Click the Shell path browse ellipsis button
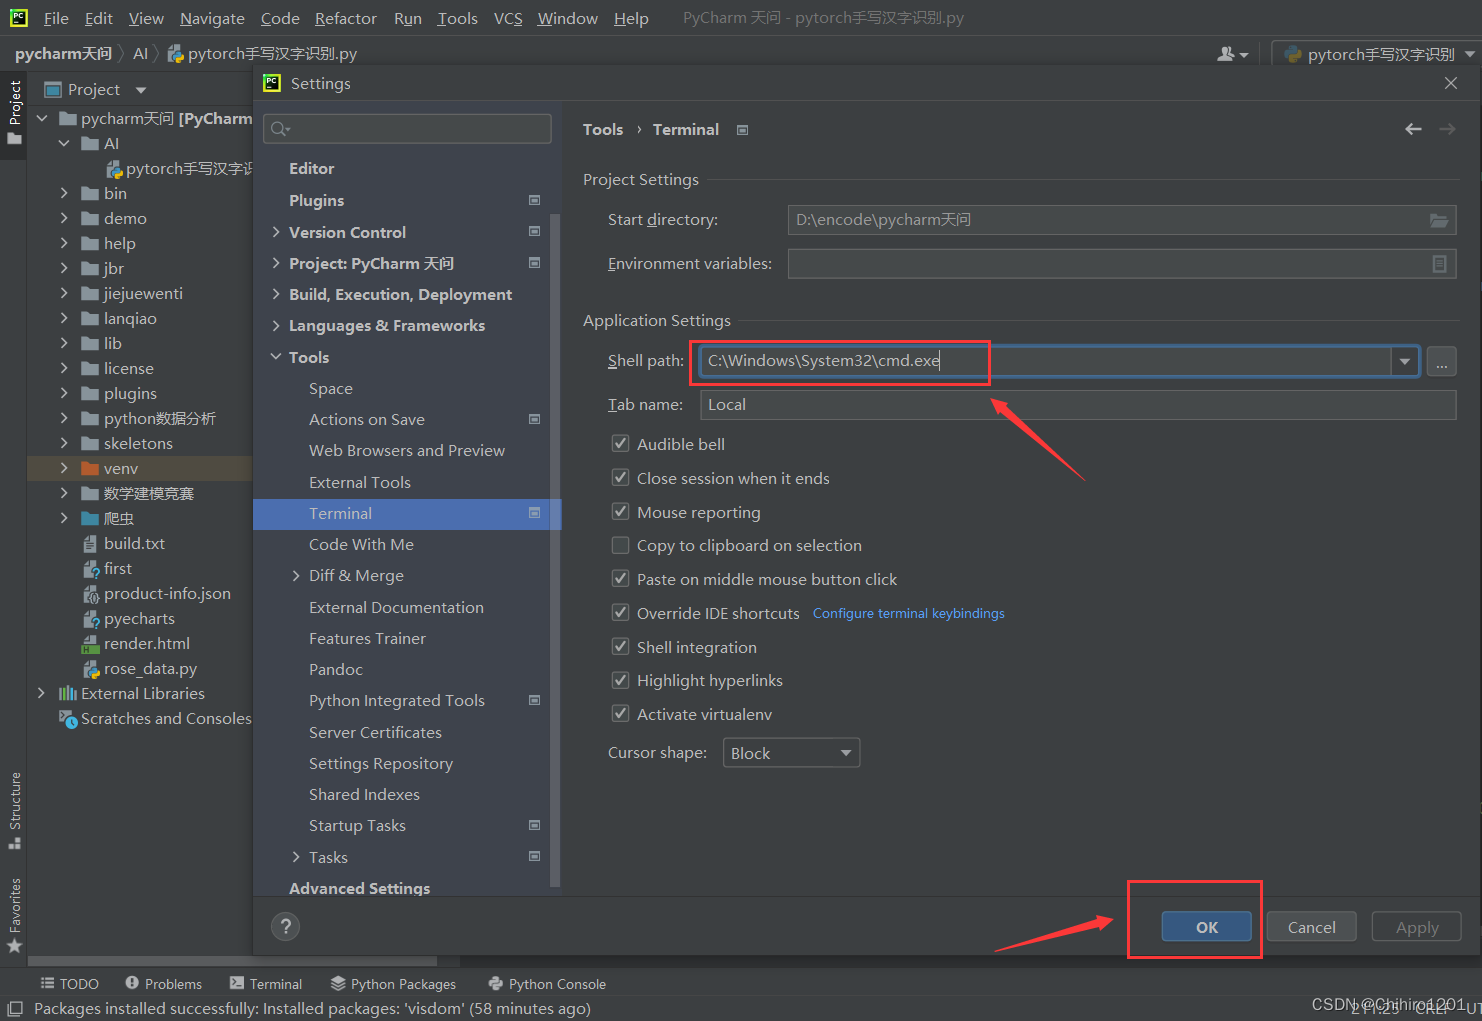 1441,361
